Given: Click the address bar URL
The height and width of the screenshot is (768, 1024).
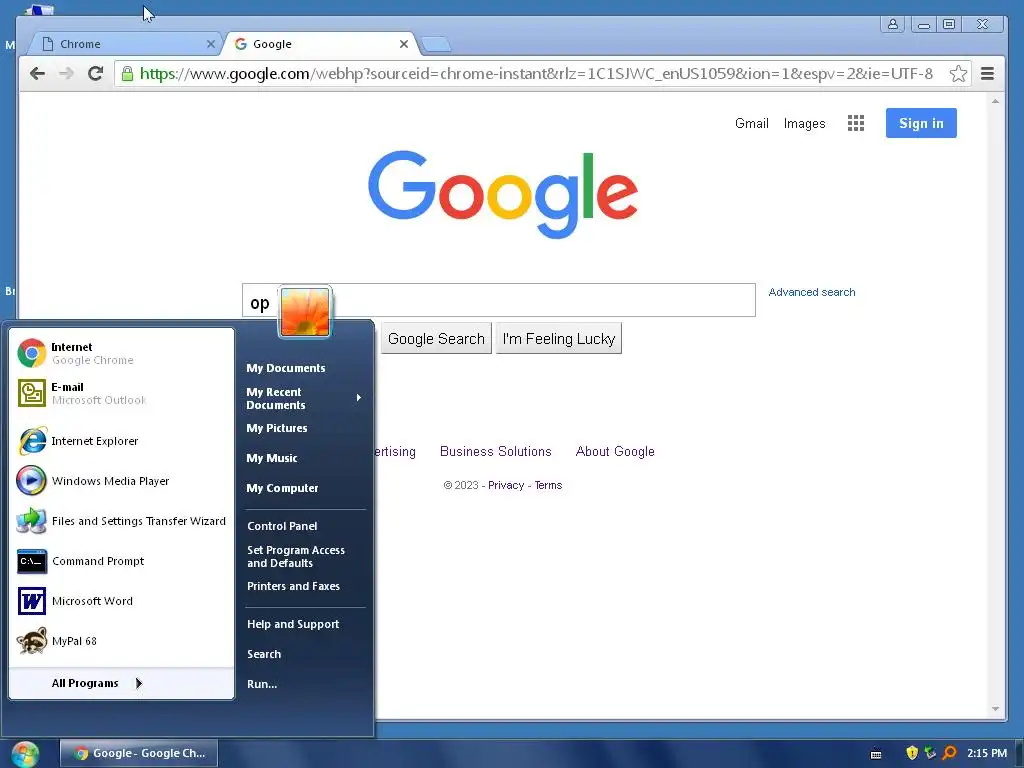Looking at the screenshot, I should tap(536, 73).
